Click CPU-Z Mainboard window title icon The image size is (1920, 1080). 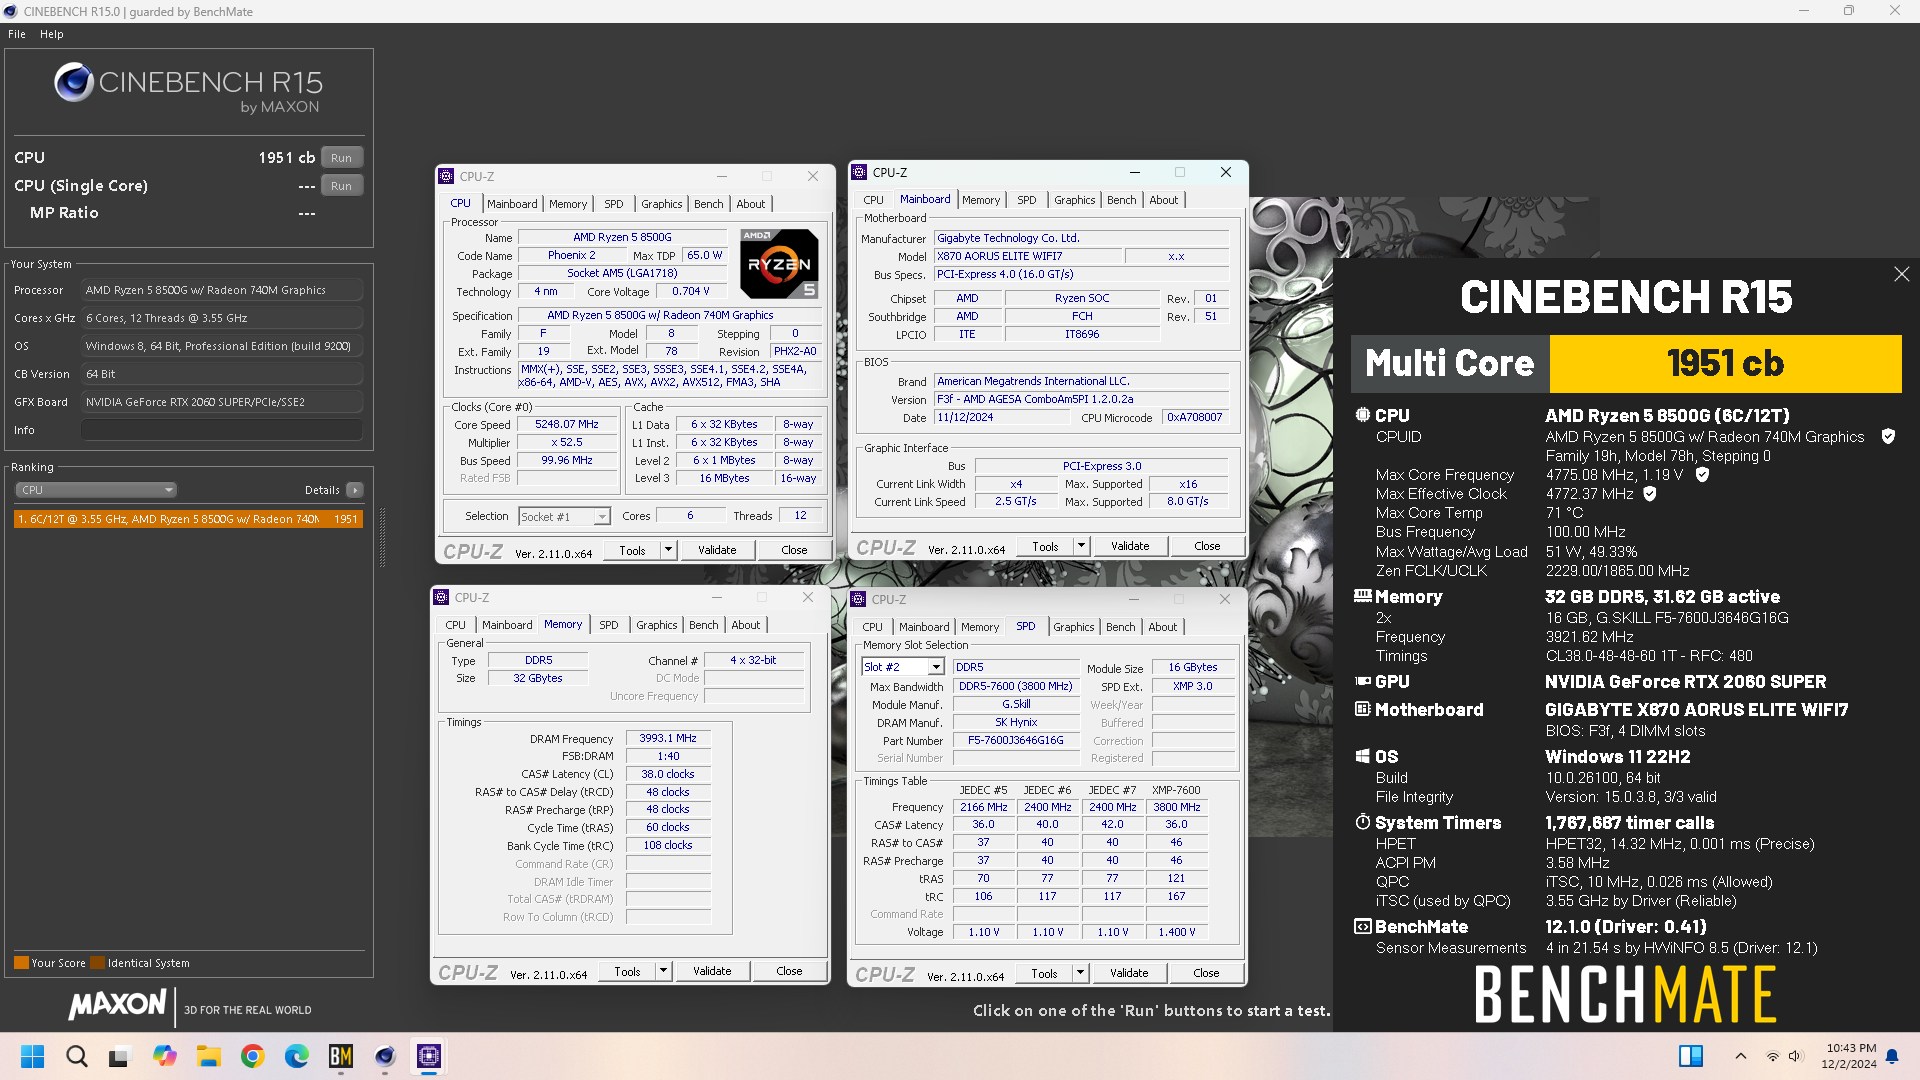(x=859, y=172)
